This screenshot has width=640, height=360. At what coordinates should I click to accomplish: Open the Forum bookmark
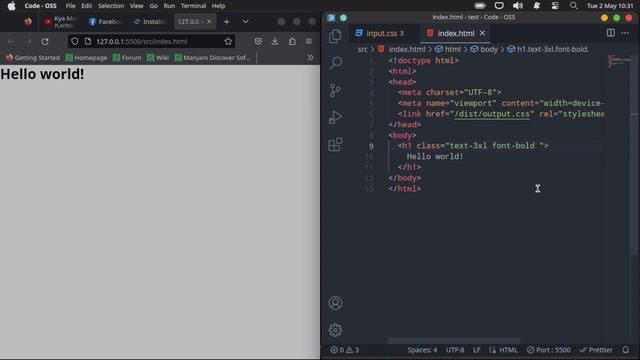tap(127, 58)
